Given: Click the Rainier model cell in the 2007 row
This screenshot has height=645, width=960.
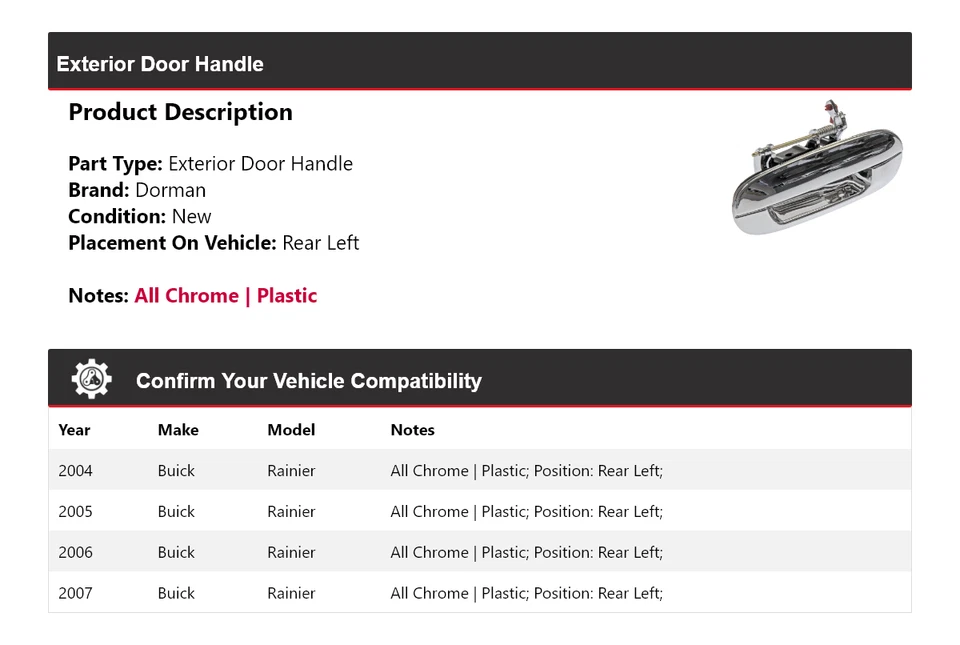Looking at the screenshot, I should point(291,593).
